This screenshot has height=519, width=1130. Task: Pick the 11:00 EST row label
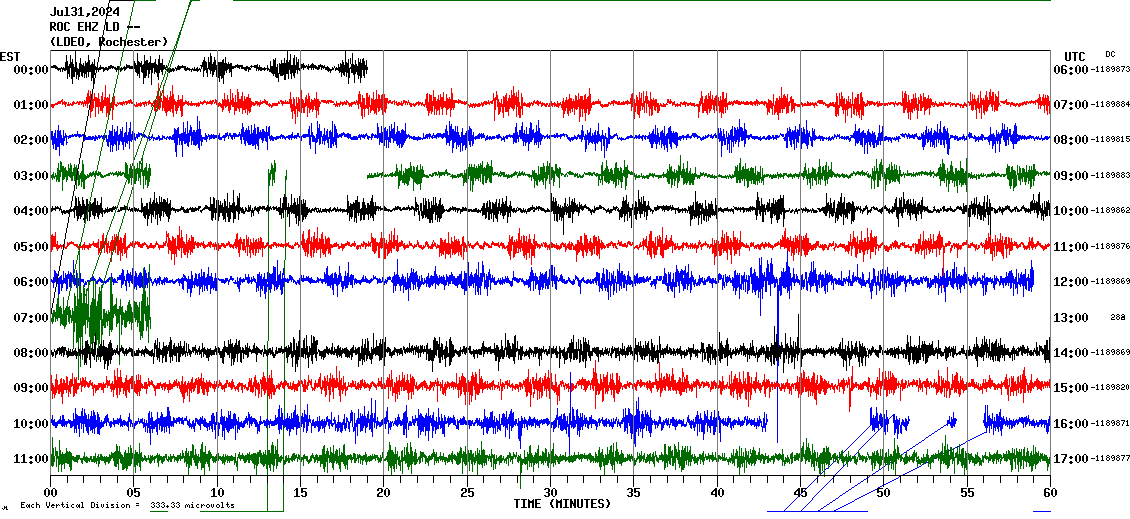pos(31,459)
